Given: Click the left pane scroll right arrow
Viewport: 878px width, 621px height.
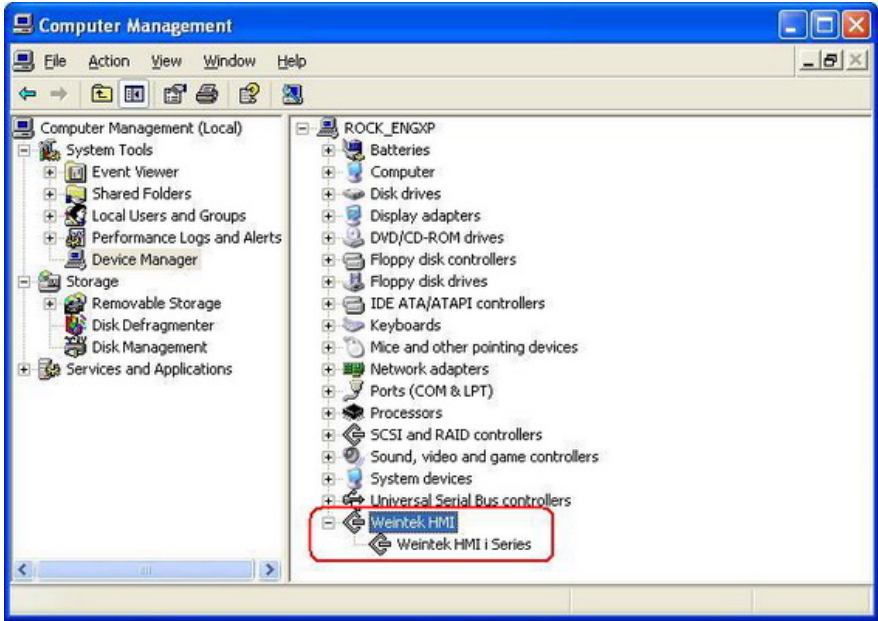Looking at the screenshot, I should click(269, 570).
